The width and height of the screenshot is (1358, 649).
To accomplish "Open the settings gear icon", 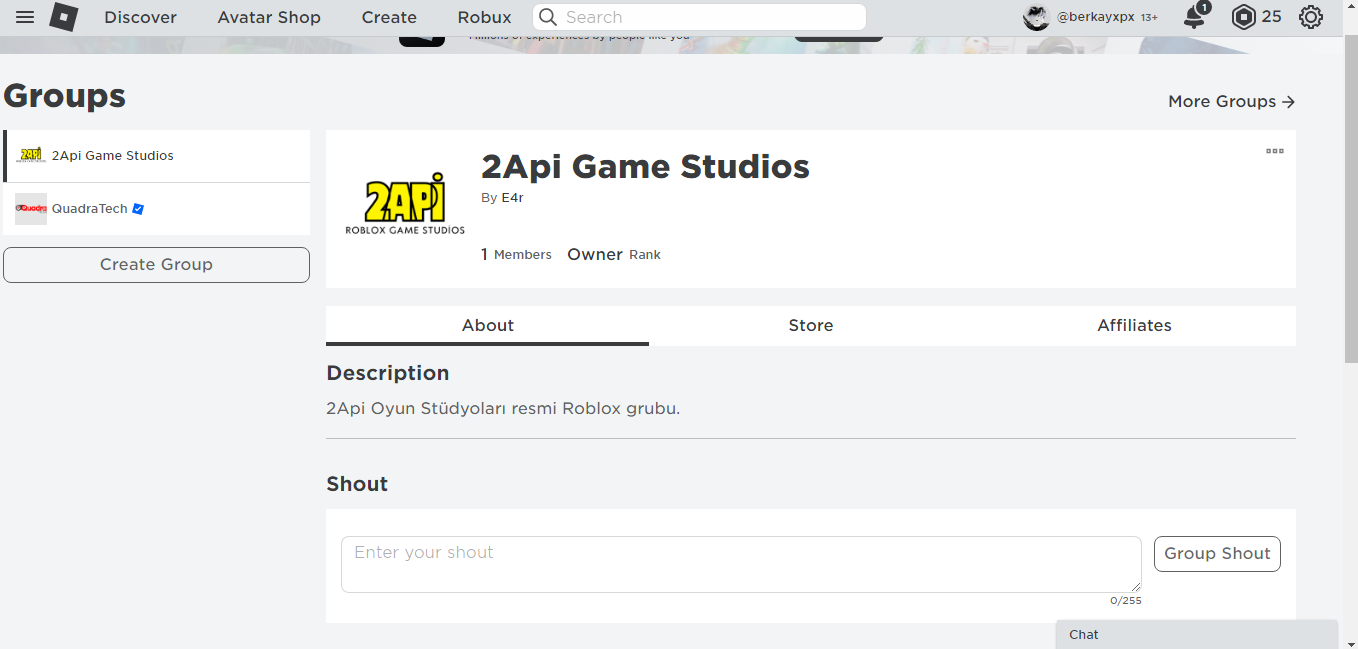I will 1310,17.
